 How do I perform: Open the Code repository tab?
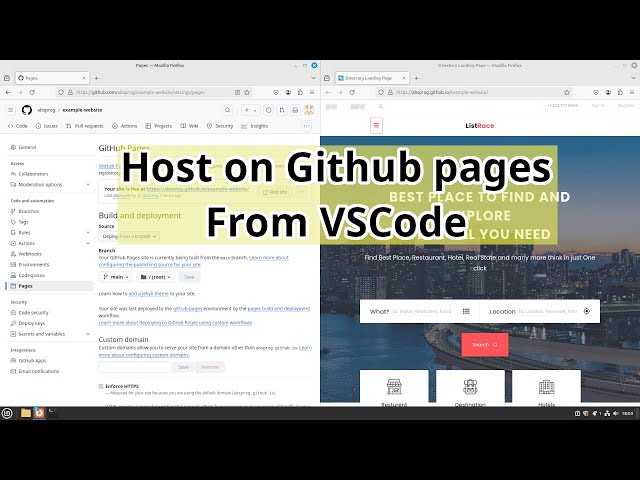pos(18,126)
